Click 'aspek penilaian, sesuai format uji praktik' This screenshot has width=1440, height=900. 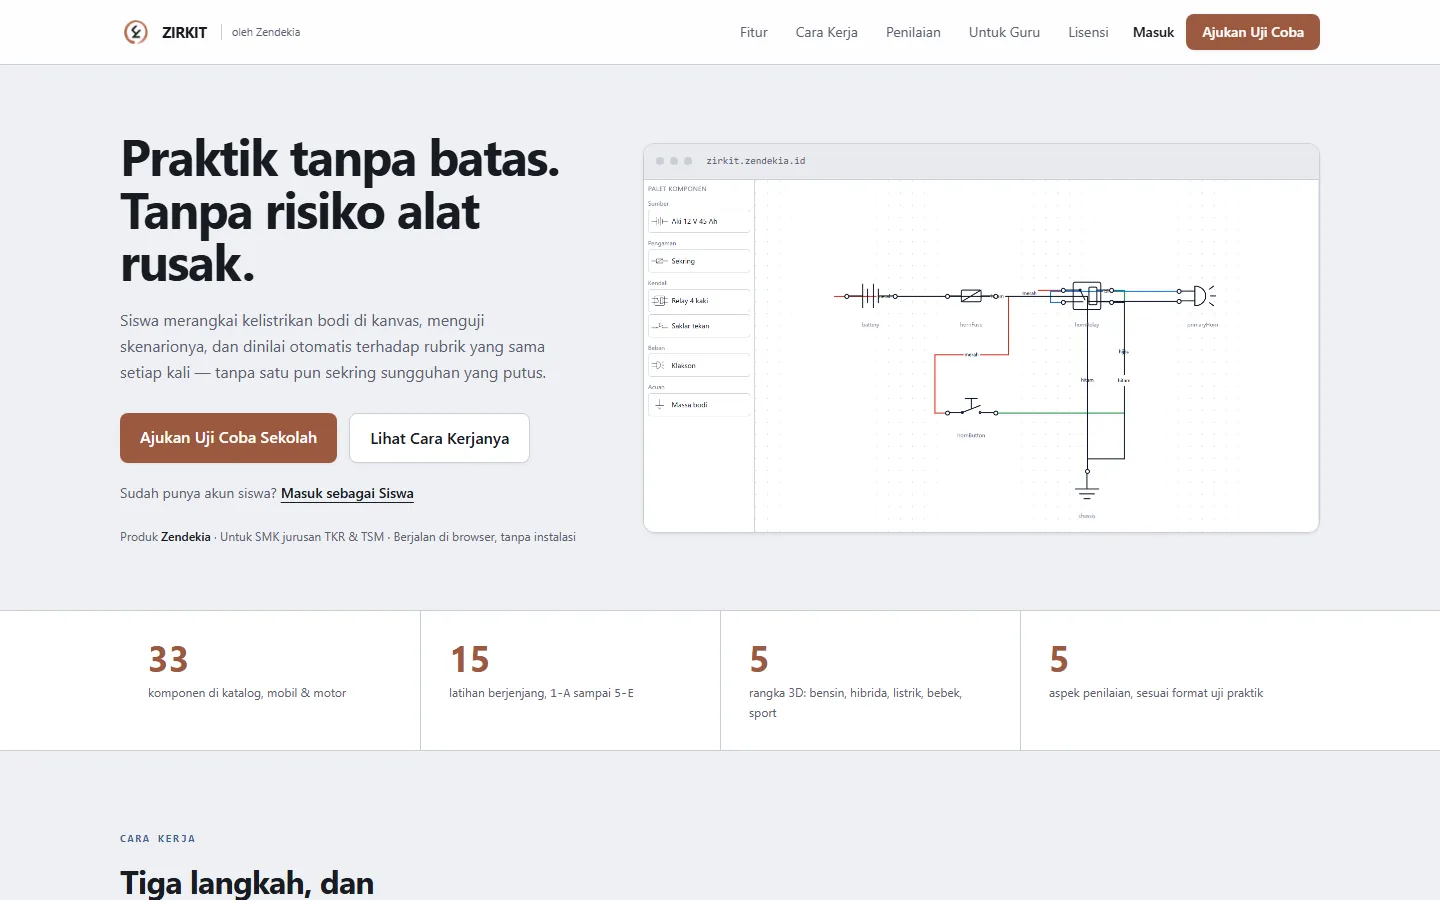pos(1156,693)
